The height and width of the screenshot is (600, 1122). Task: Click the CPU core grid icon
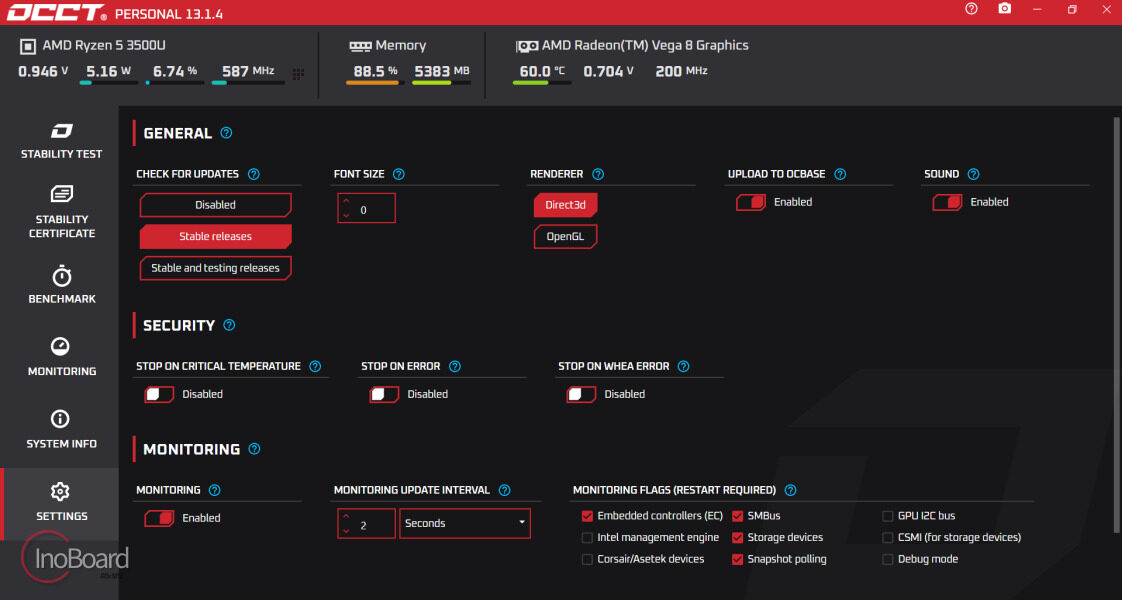point(298,74)
